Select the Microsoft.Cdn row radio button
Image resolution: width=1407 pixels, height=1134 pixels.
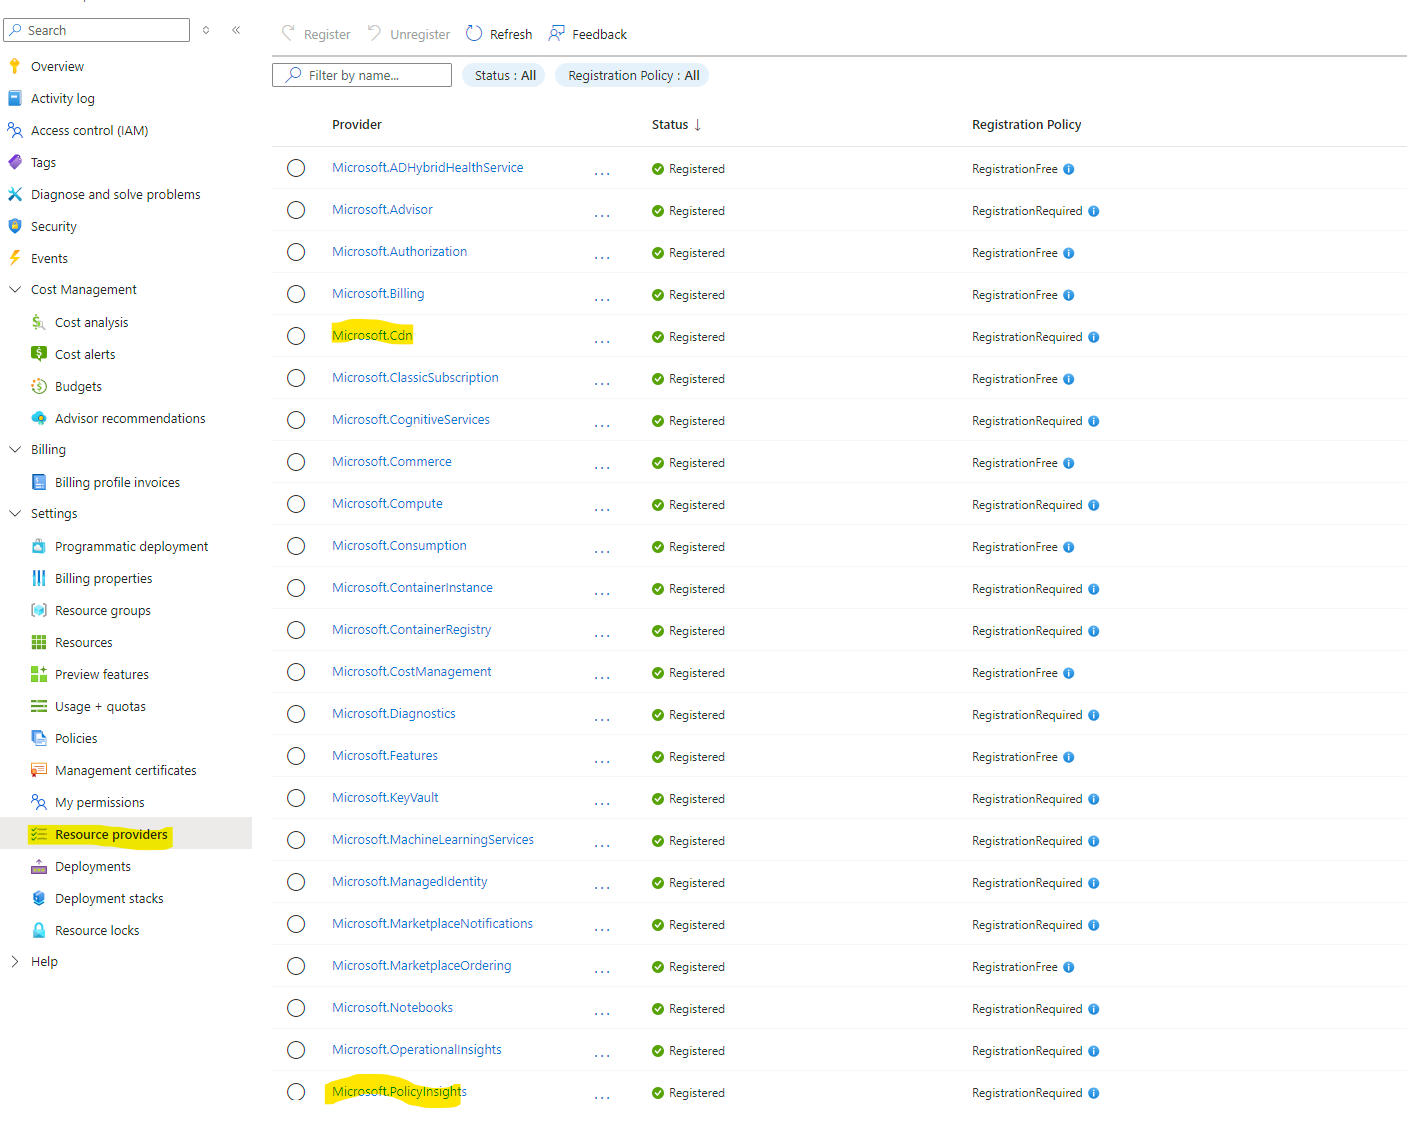click(296, 336)
